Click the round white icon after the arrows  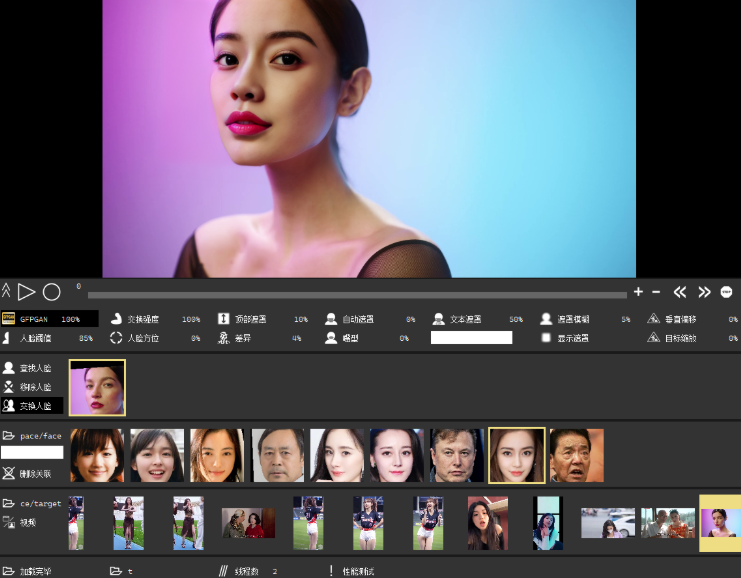726,292
